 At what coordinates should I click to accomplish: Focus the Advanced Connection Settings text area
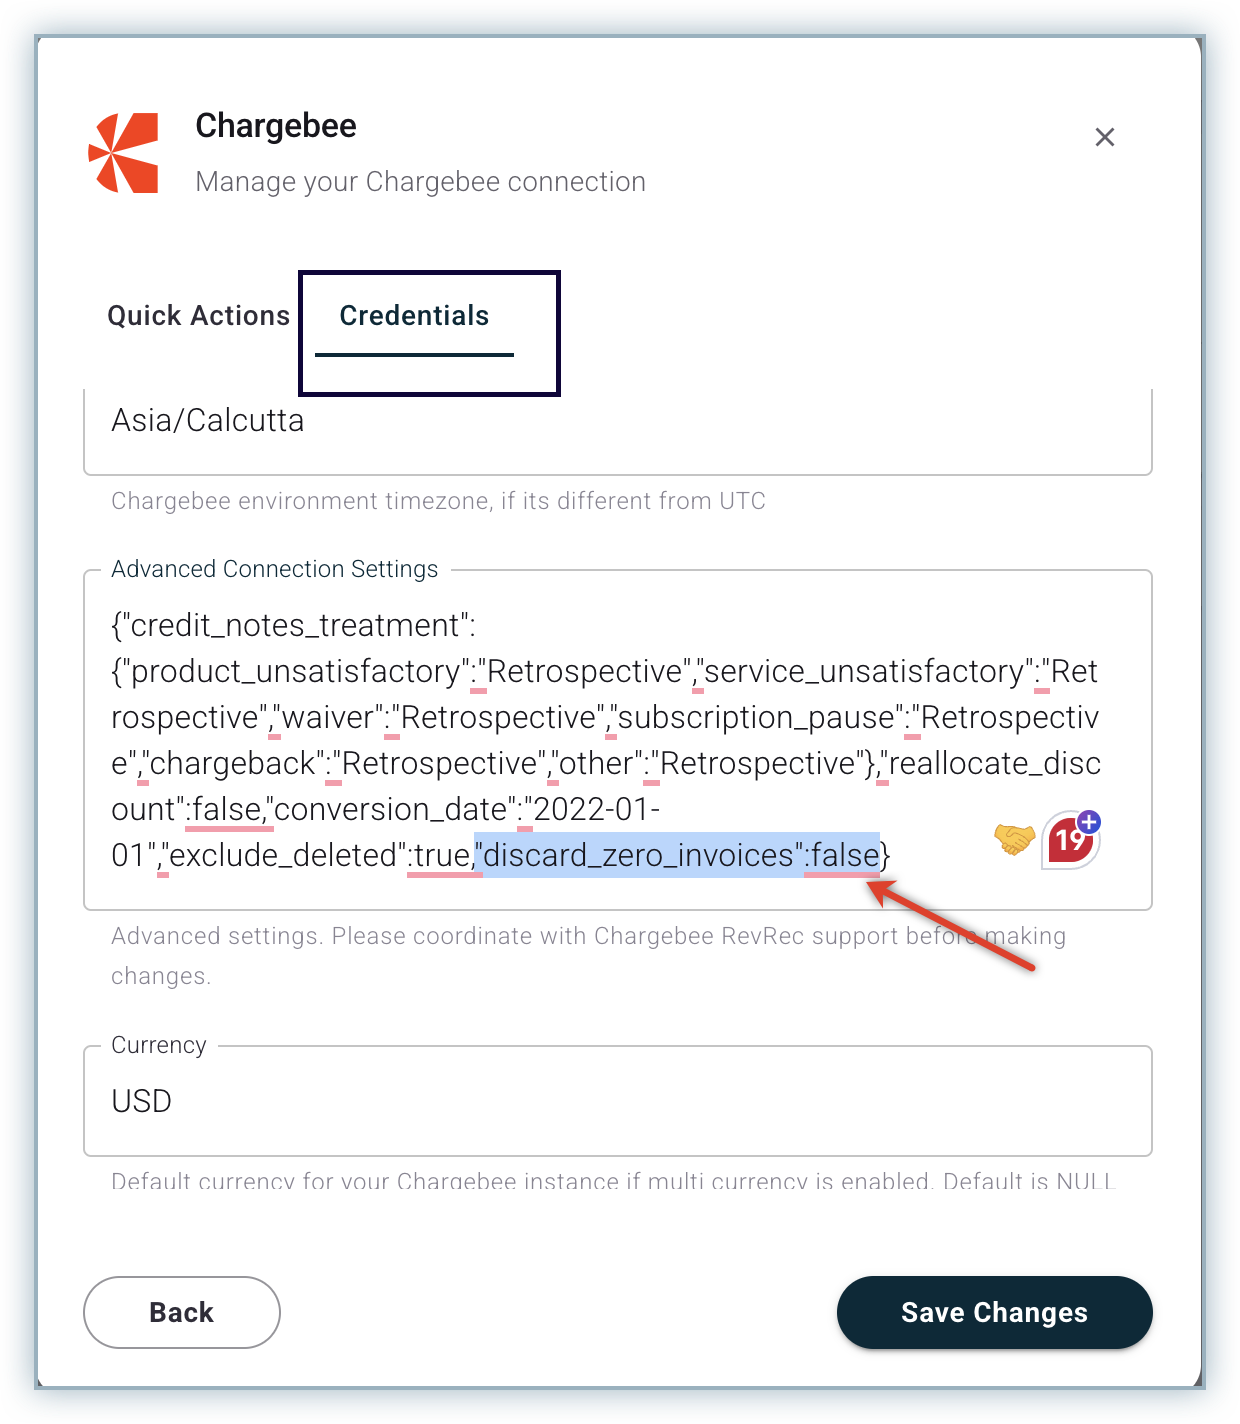pyautogui.click(x=618, y=740)
